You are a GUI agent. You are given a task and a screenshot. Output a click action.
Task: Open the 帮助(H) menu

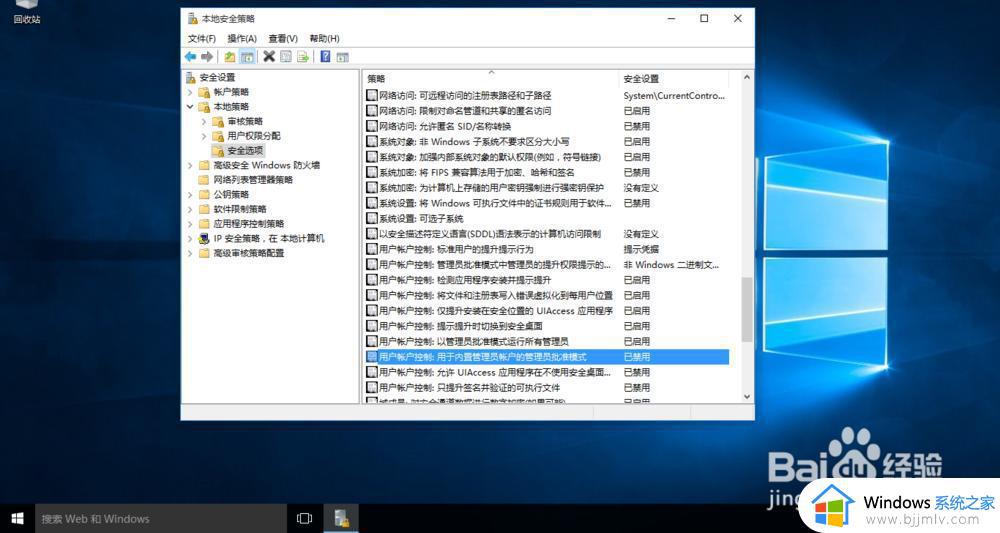coord(325,38)
